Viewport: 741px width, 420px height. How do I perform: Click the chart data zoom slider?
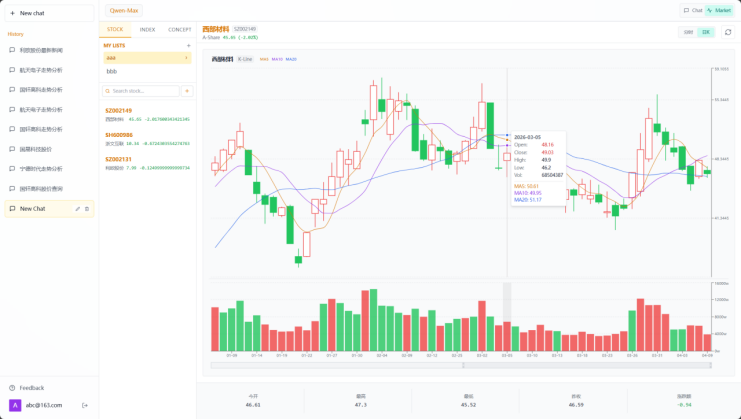[461, 365]
